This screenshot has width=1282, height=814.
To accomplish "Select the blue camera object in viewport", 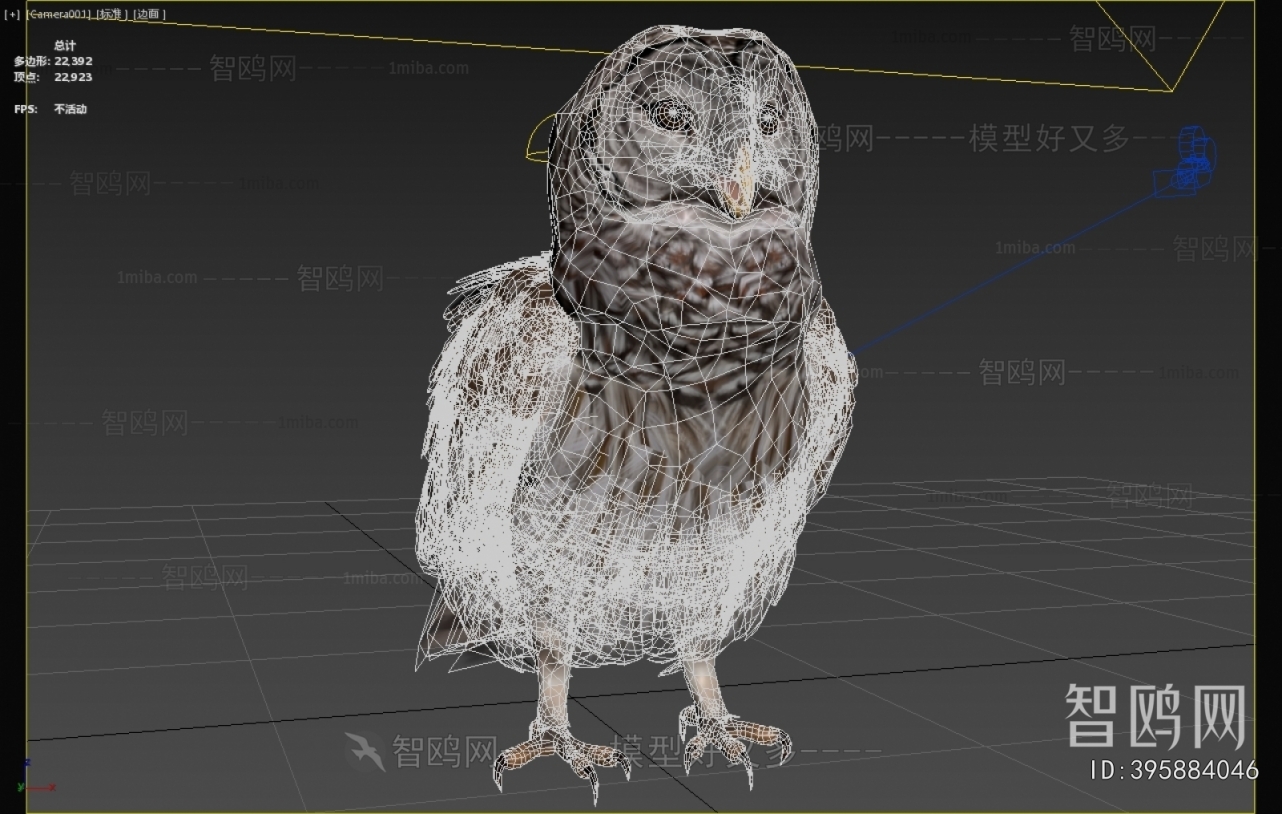I will 1187,162.
